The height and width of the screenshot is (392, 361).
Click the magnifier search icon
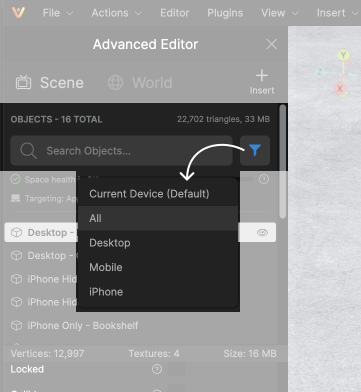tap(28, 151)
